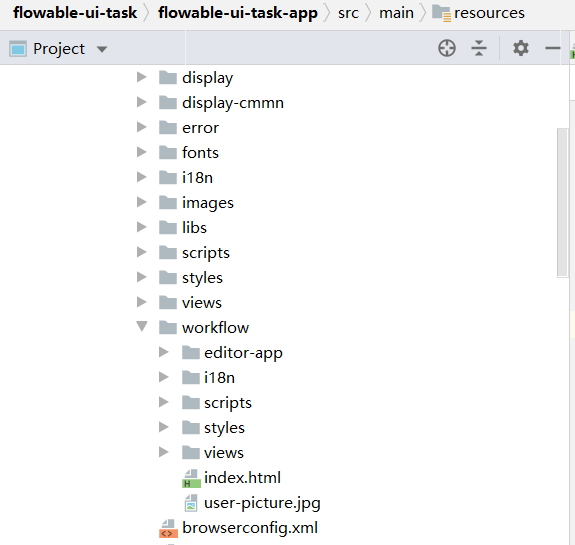
Task: Expand top-level views folder arrow
Action: pos(142,302)
